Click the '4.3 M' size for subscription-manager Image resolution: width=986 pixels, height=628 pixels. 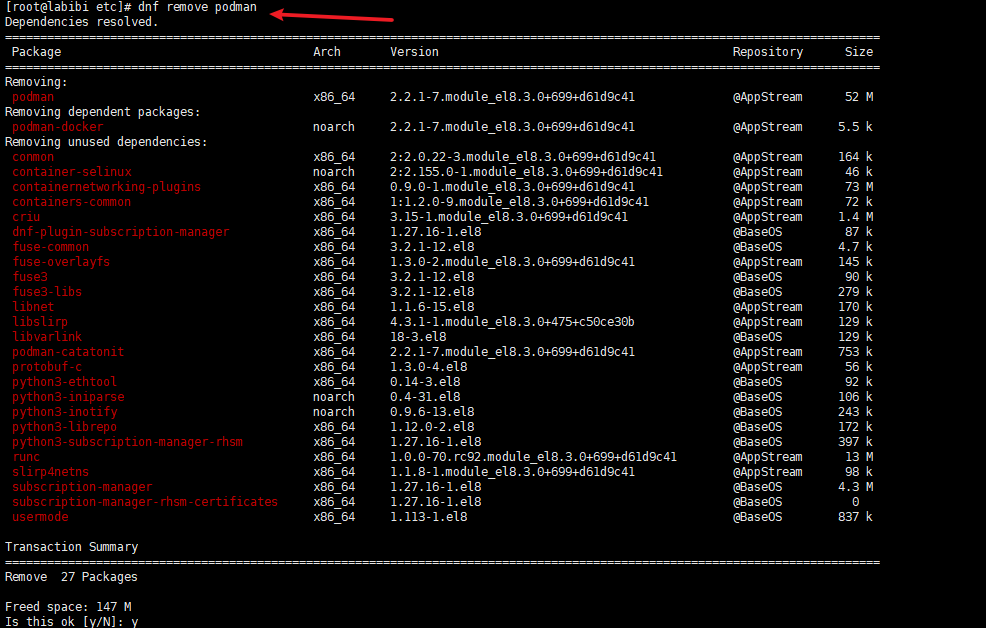(x=855, y=487)
